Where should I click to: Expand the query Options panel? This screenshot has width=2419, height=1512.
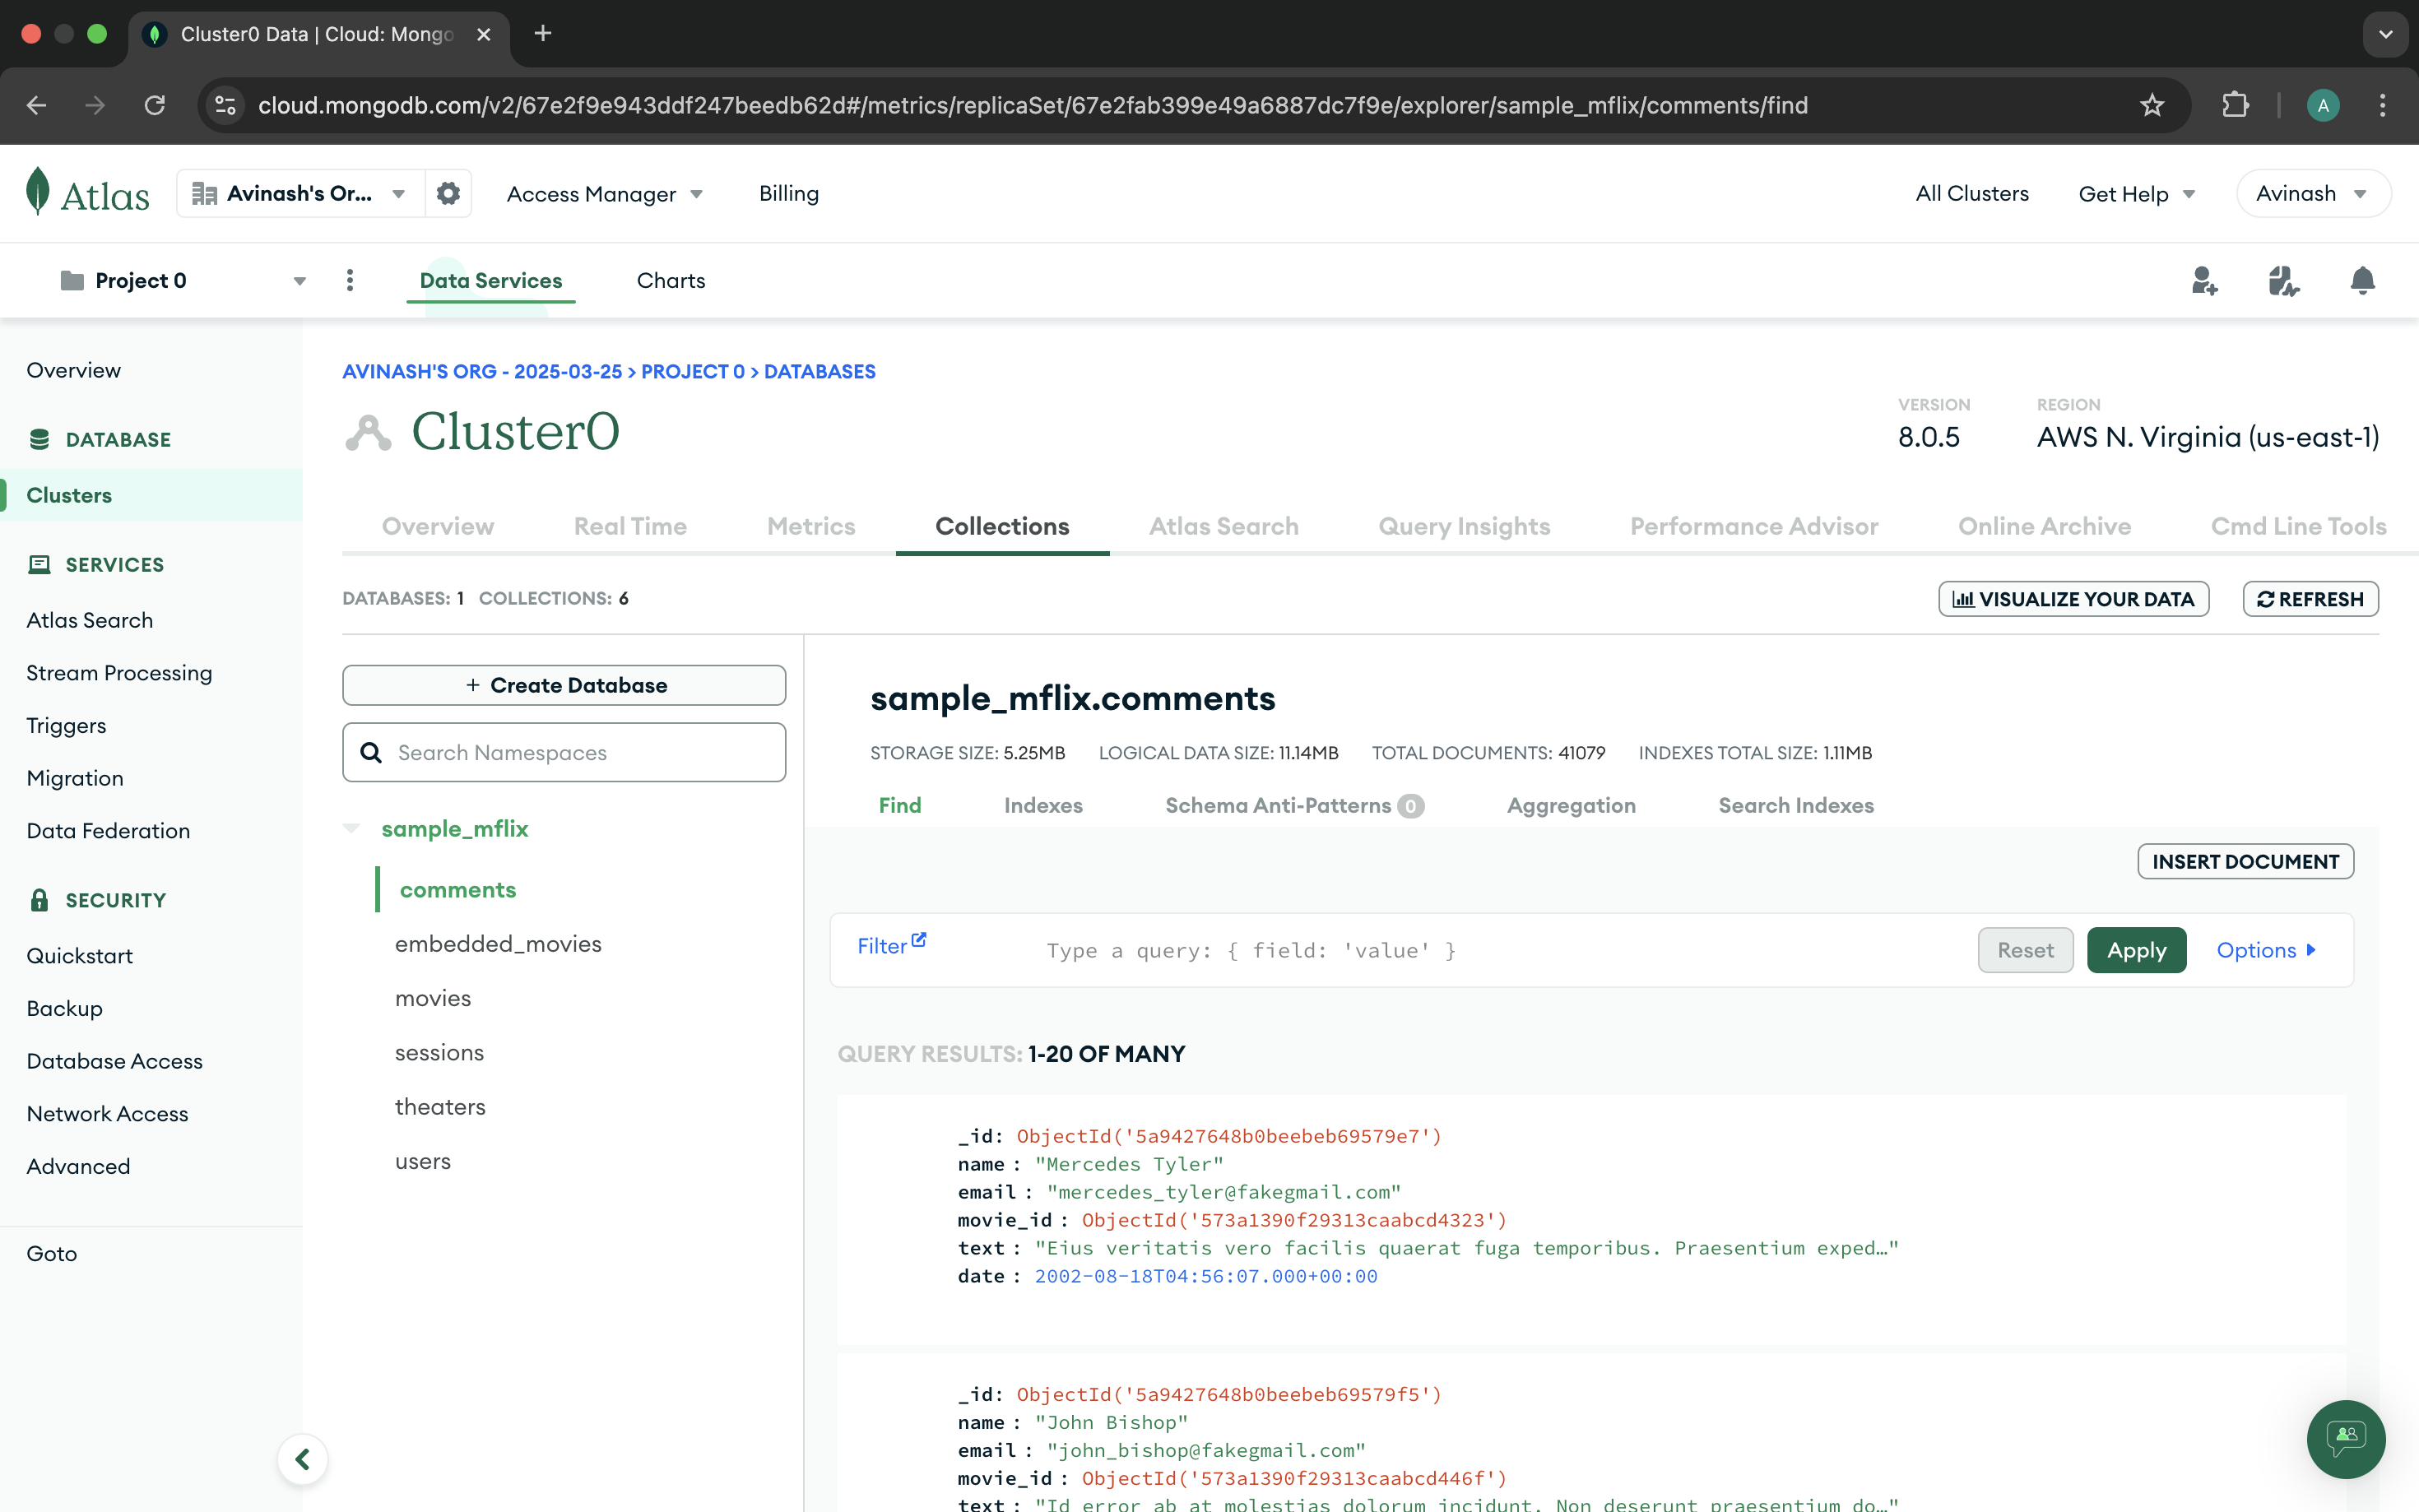(x=2266, y=950)
